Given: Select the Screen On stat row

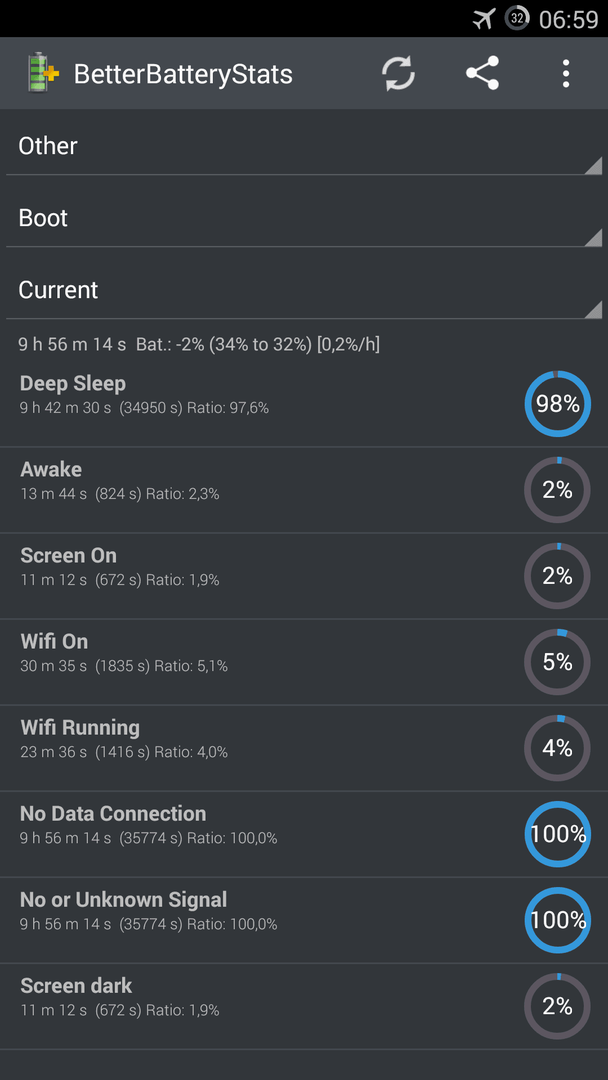Looking at the screenshot, I should pos(304,576).
